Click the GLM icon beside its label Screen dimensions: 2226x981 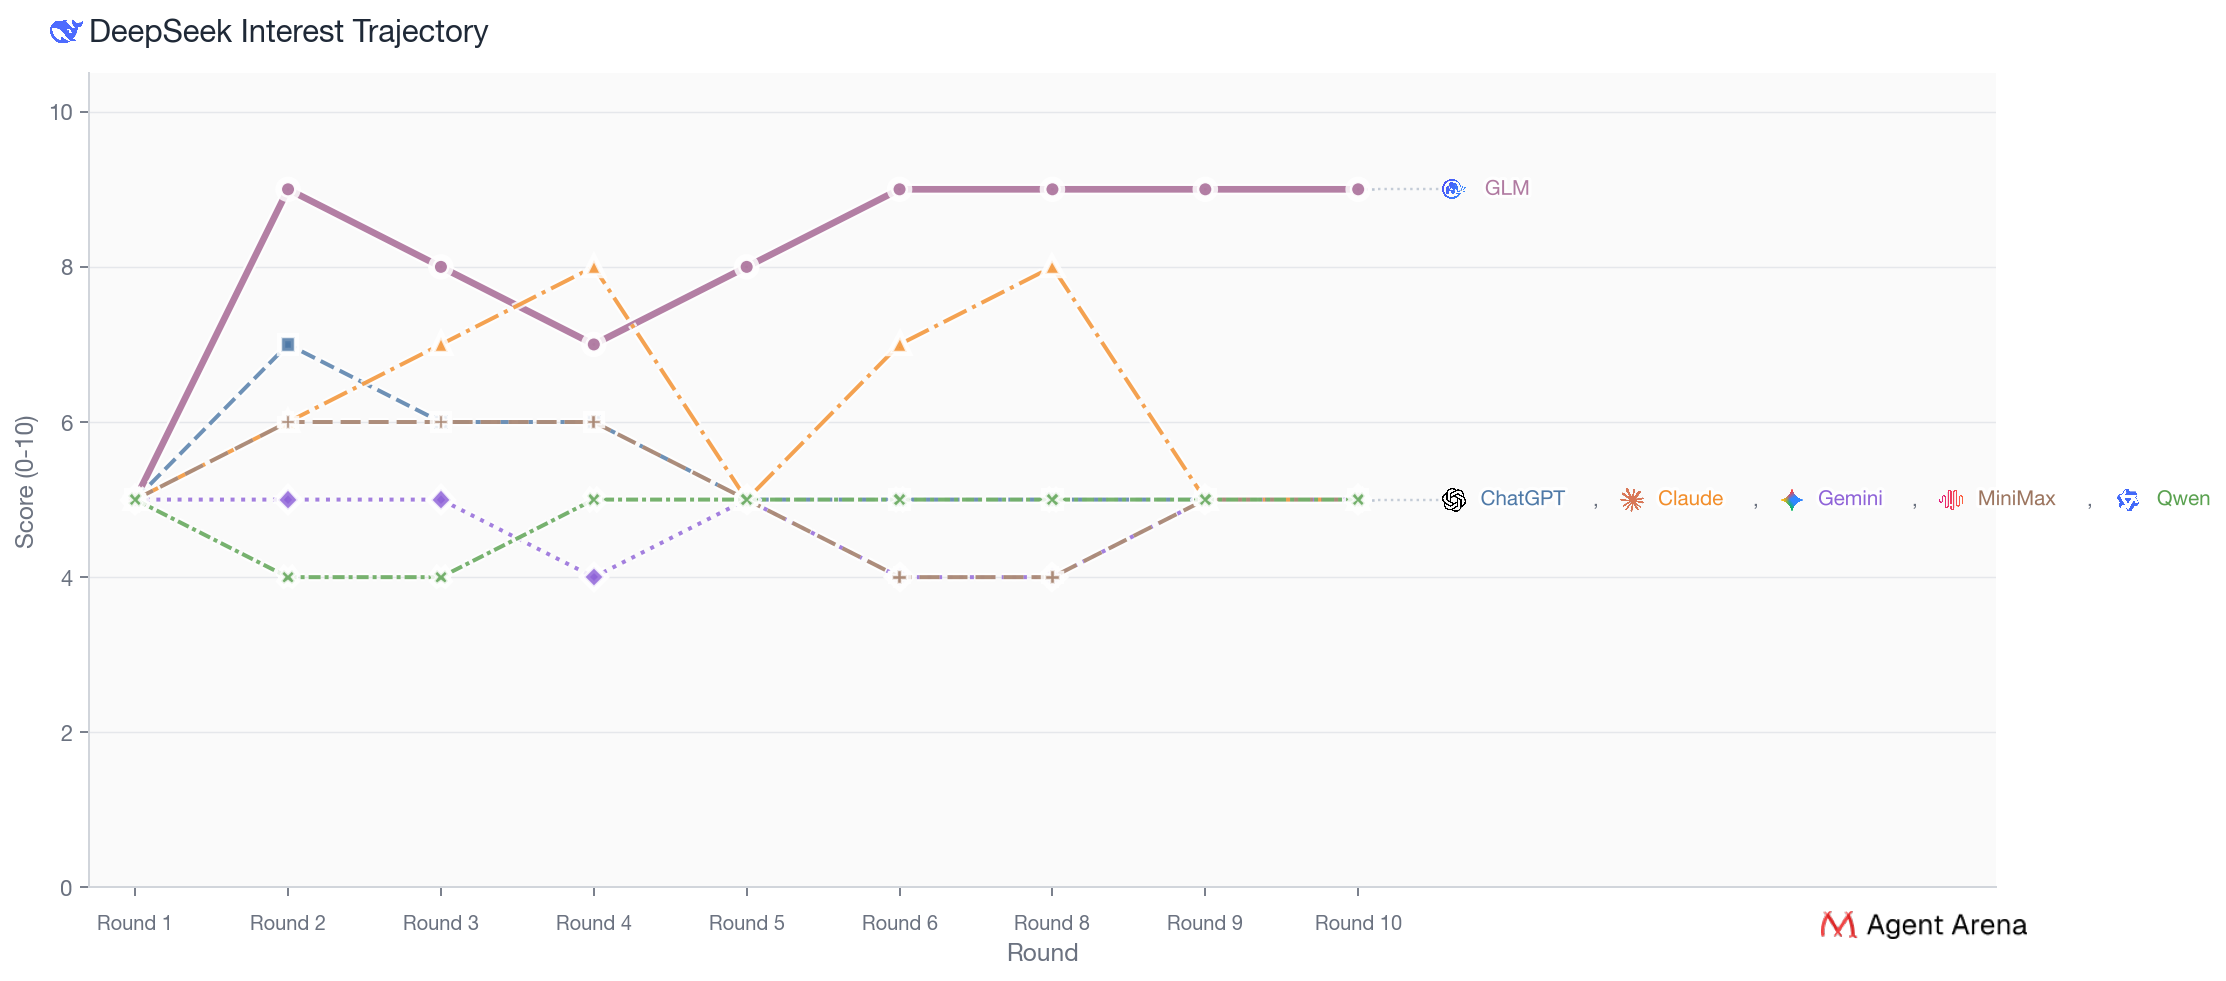pyautogui.click(x=1453, y=189)
